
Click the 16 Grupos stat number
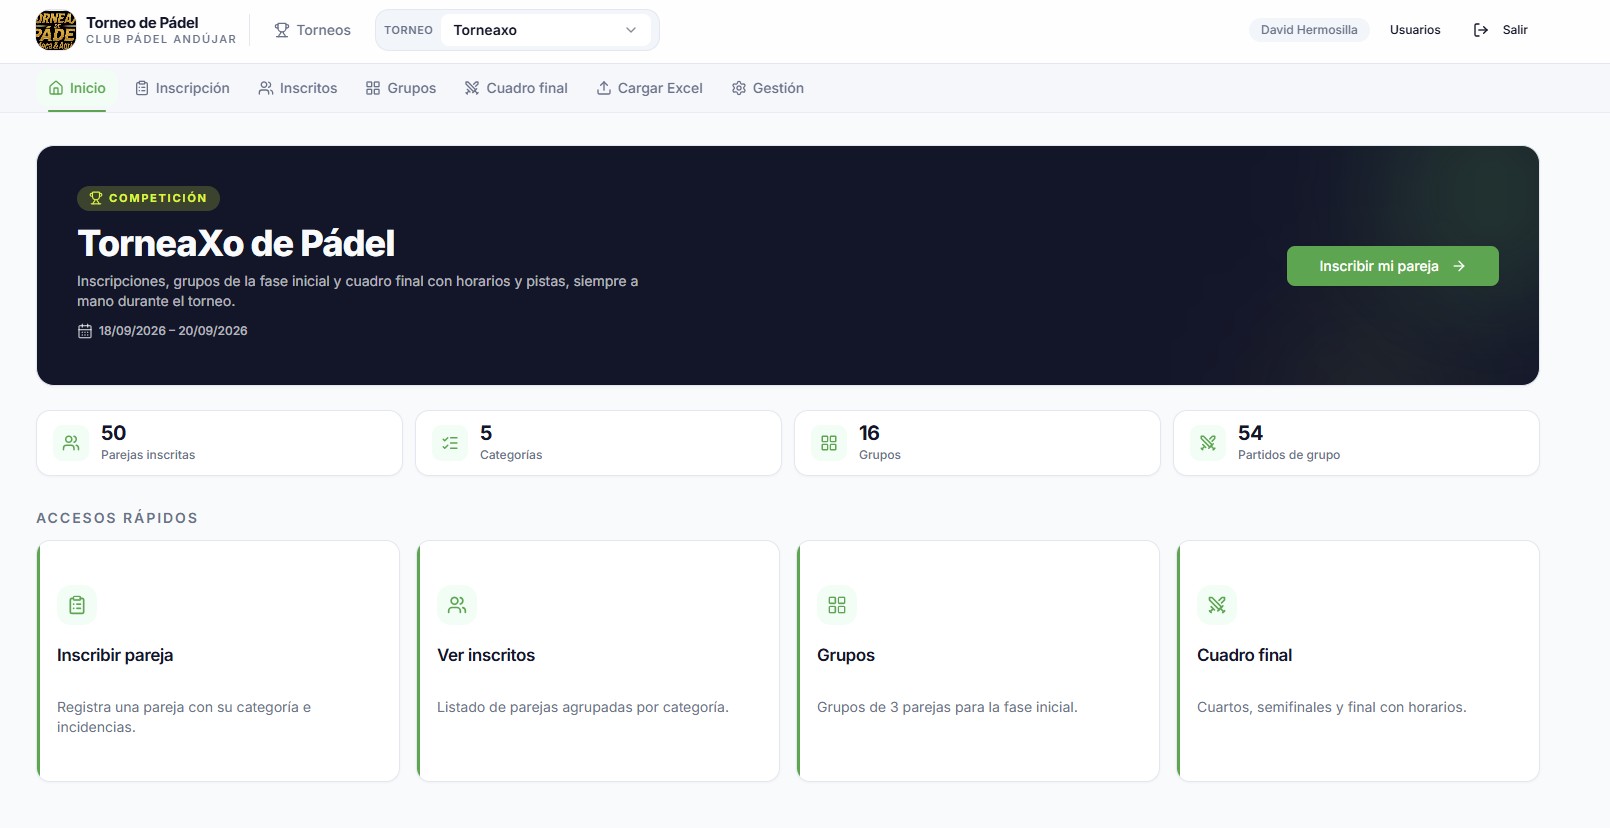(869, 433)
